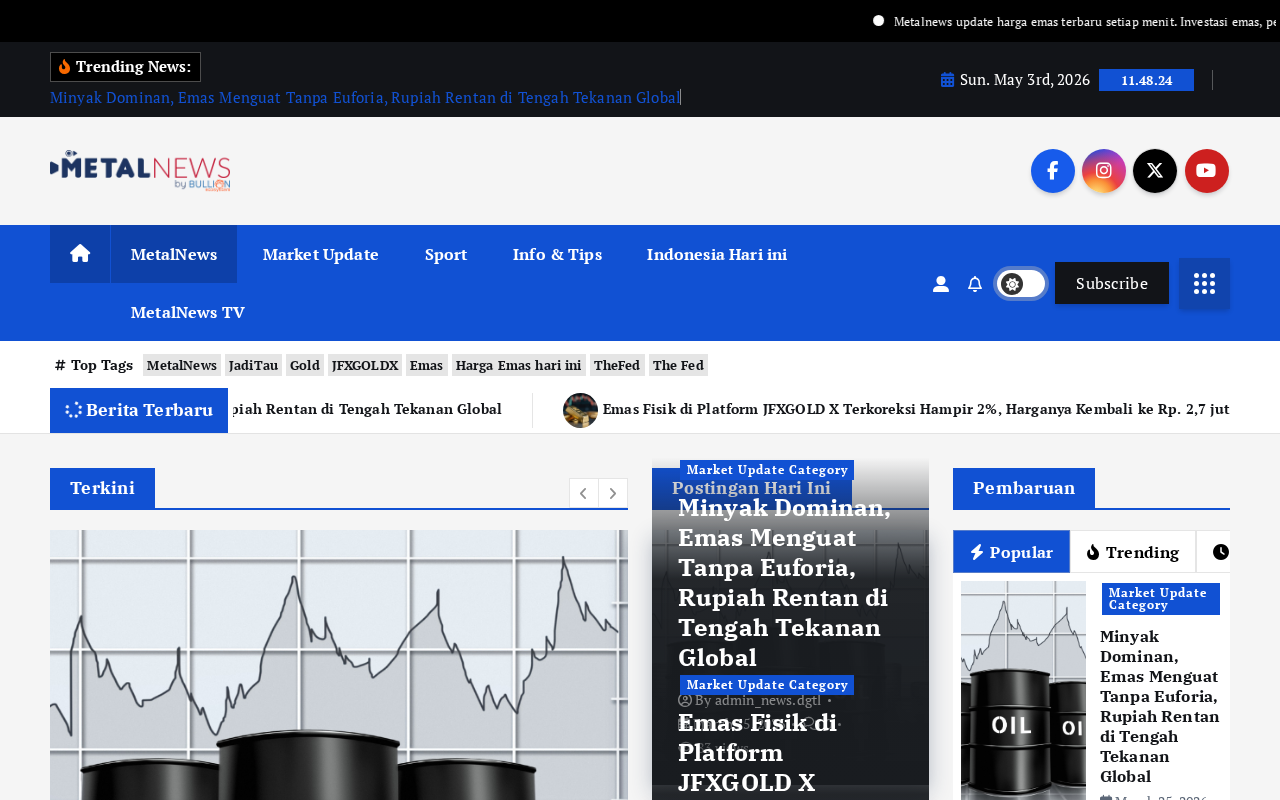Open the Instagram social icon
Screen dimensions: 1280x800
coord(1104,171)
